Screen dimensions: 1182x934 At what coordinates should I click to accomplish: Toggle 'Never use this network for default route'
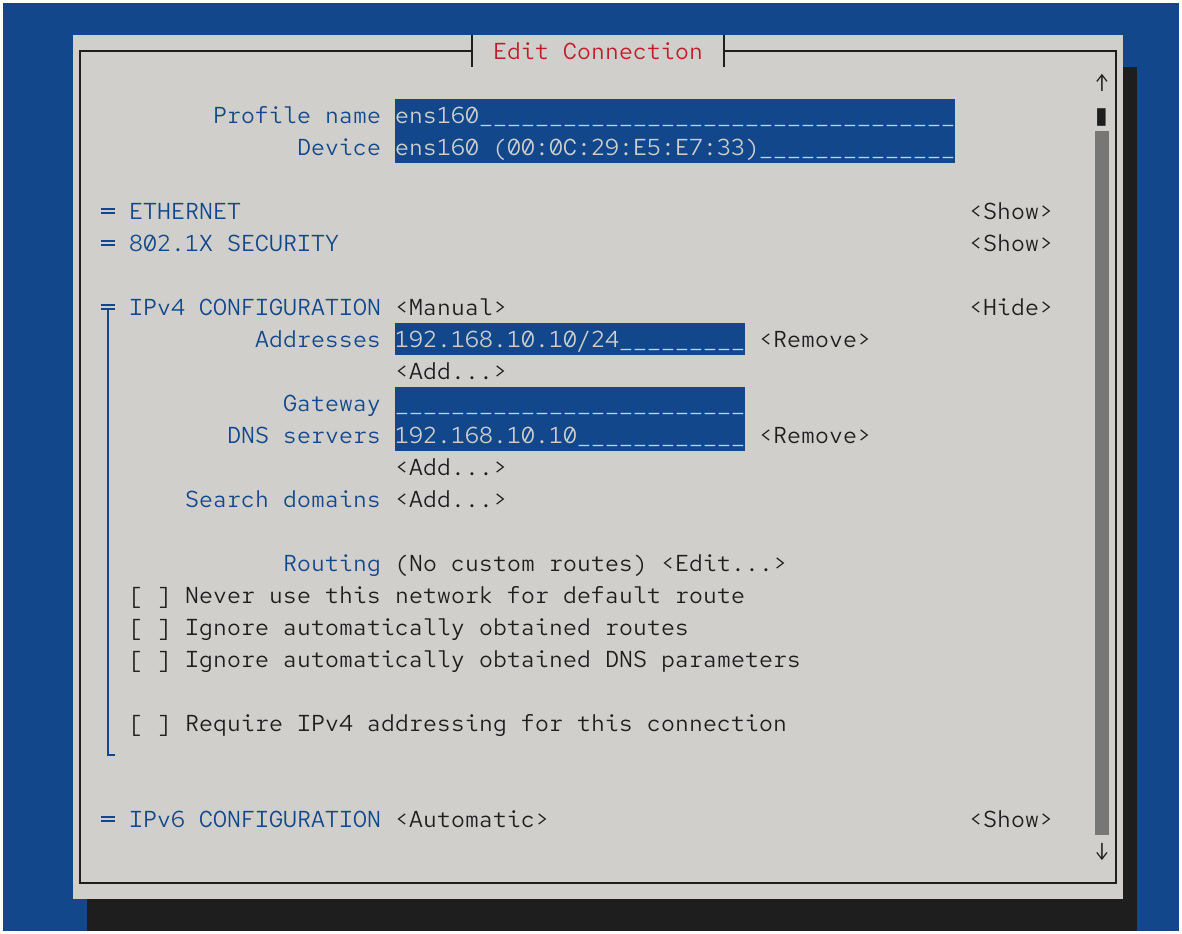coord(150,596)
